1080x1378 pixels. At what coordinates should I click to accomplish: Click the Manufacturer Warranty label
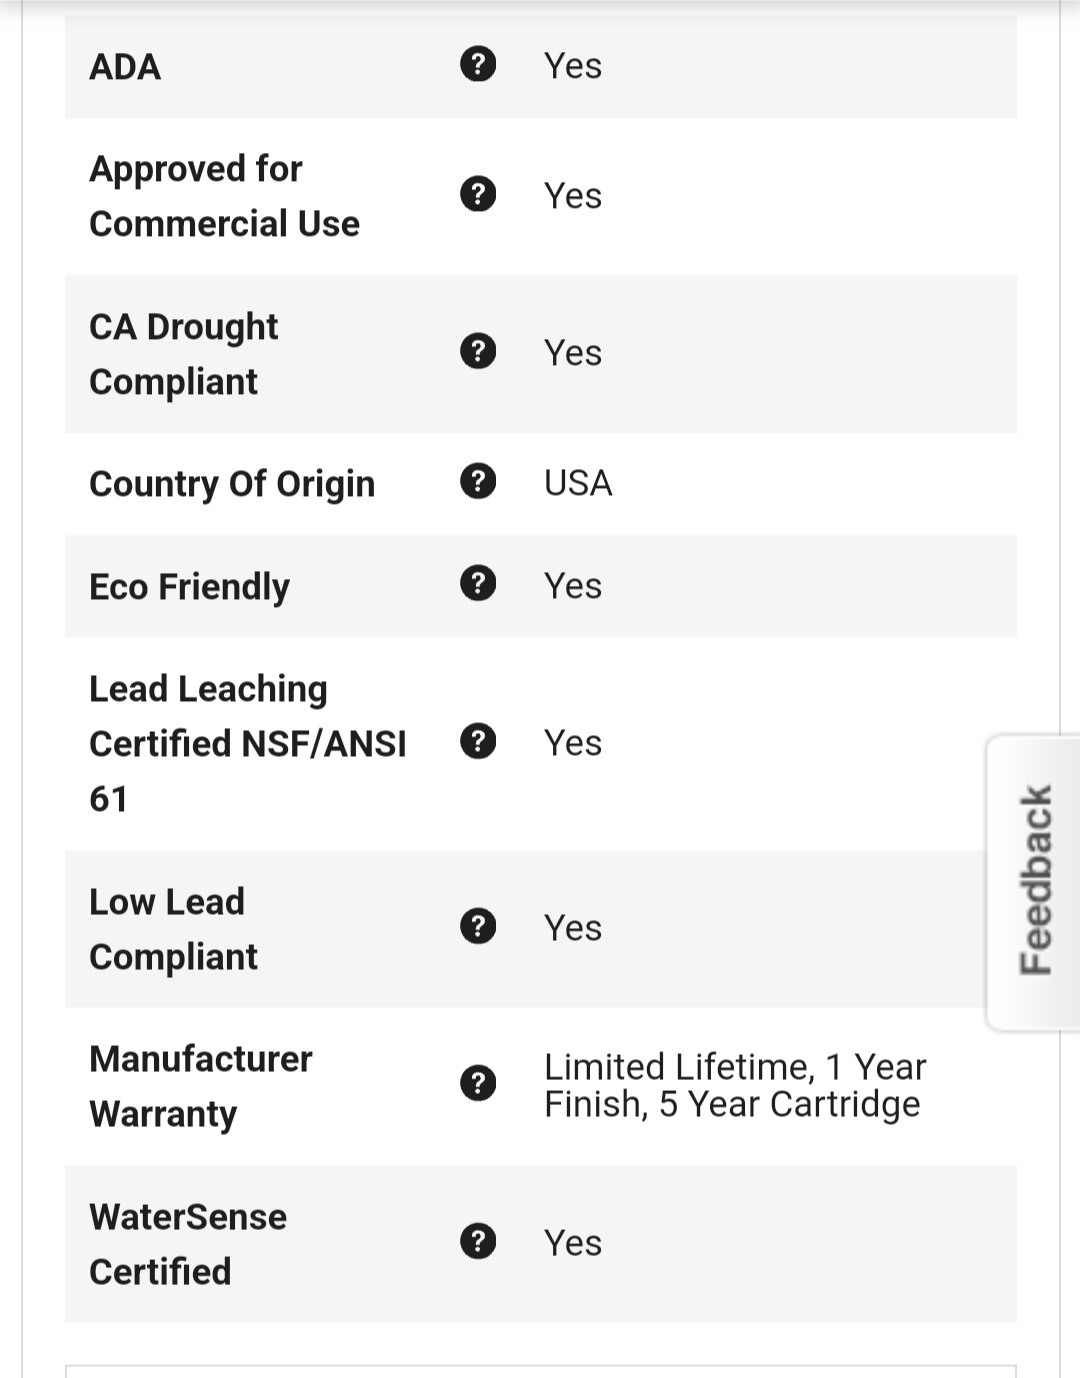201,1086
